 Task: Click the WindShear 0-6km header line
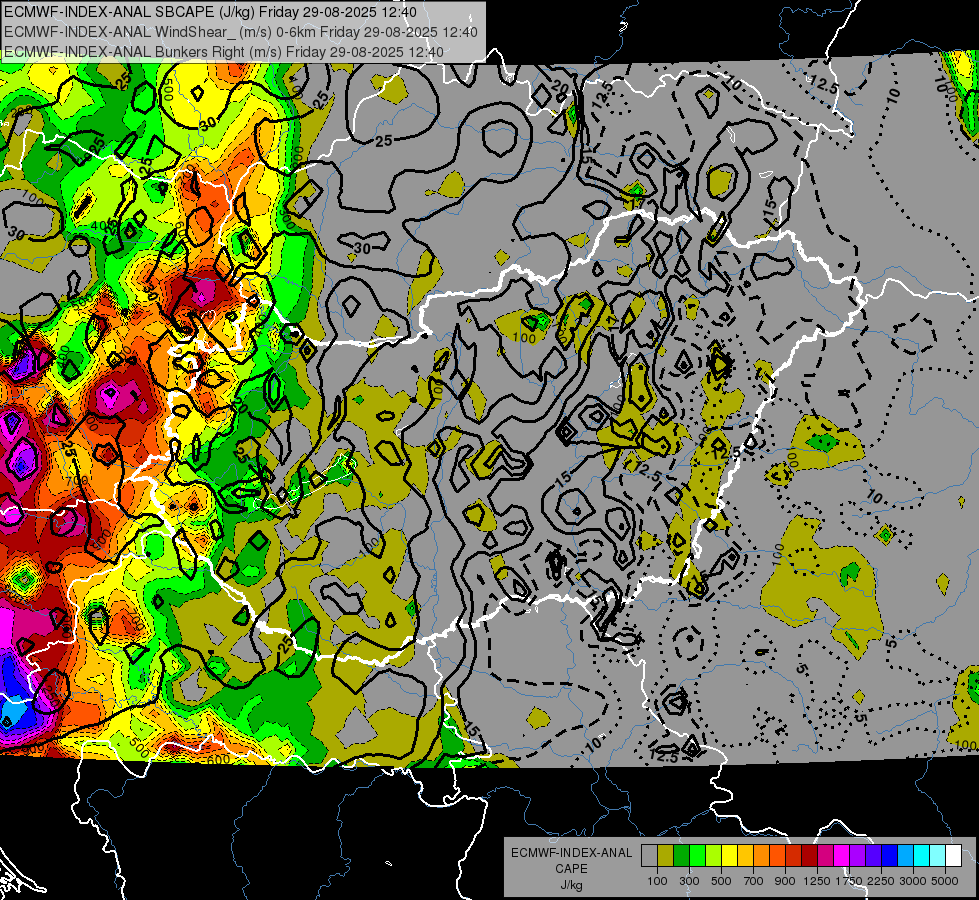click(240, 32)
